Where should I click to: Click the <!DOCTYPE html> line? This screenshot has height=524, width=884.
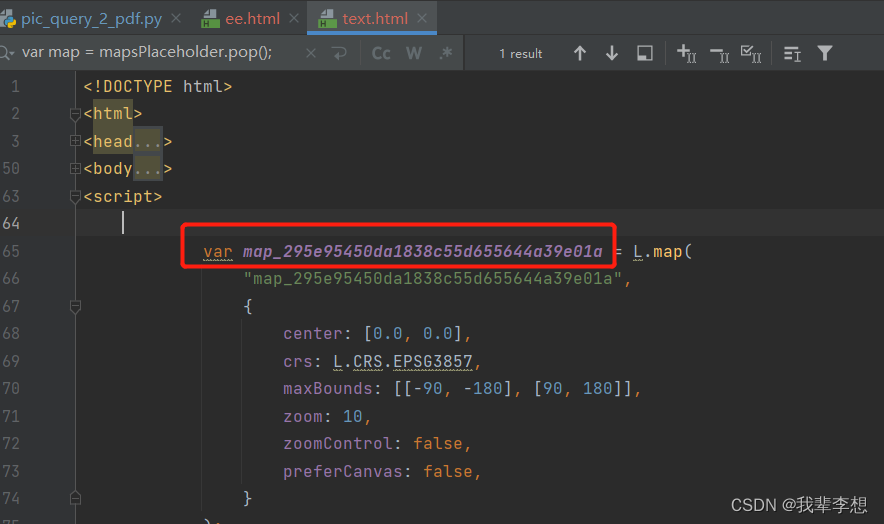tap(158, 87)
